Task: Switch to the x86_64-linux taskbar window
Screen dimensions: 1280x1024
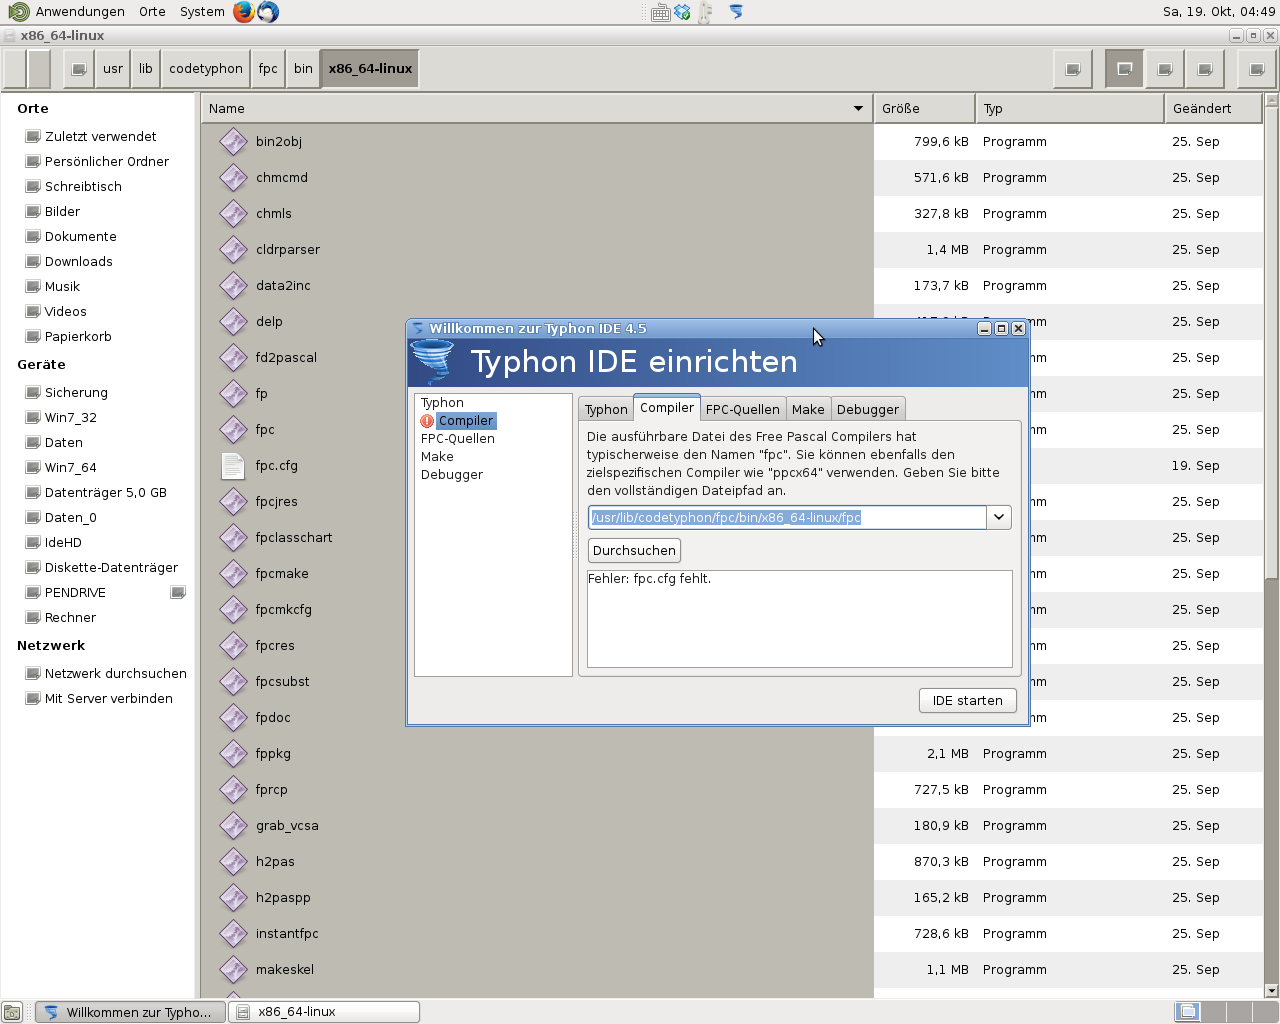Action: pos(324,1012)
